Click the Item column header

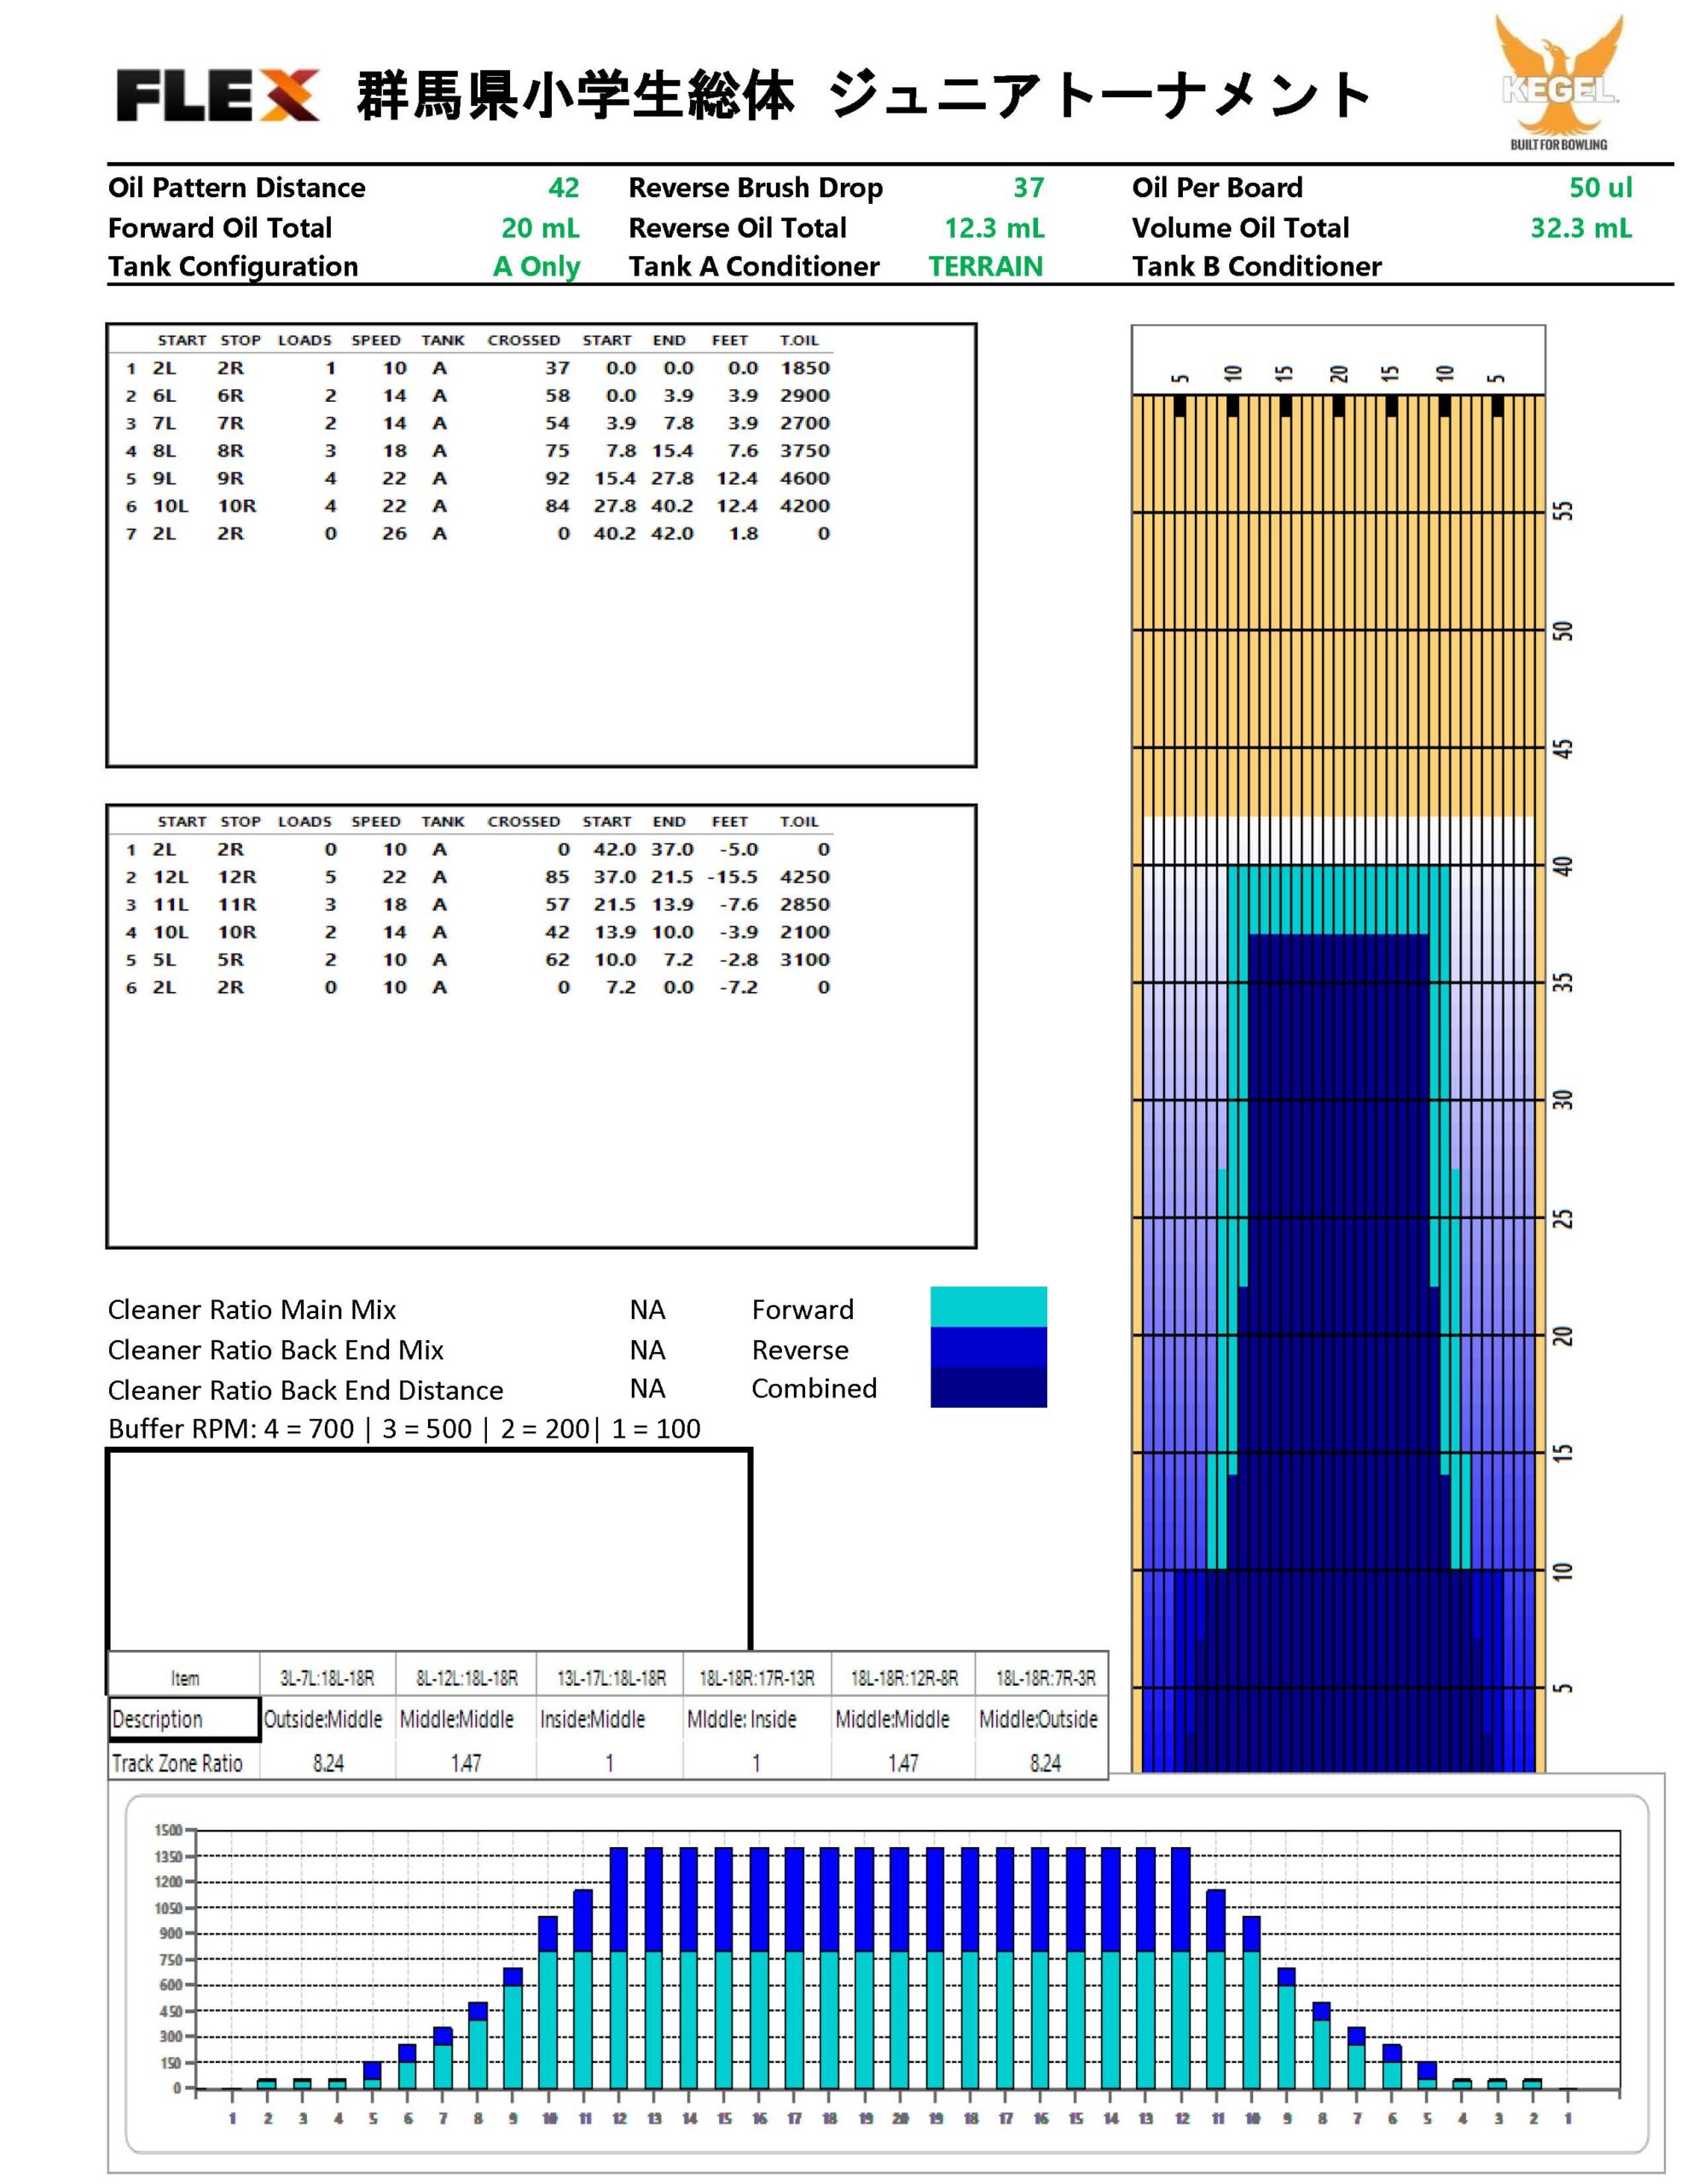pos(185,1679)
